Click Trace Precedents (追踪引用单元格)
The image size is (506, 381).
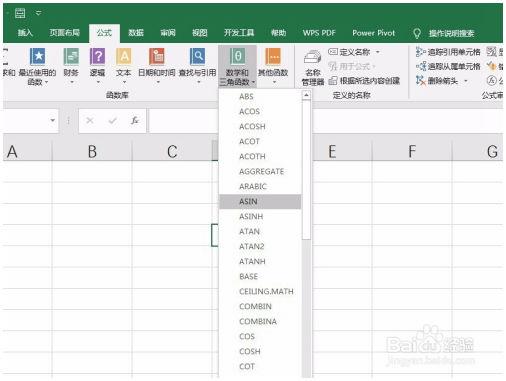tap(448, 52)
